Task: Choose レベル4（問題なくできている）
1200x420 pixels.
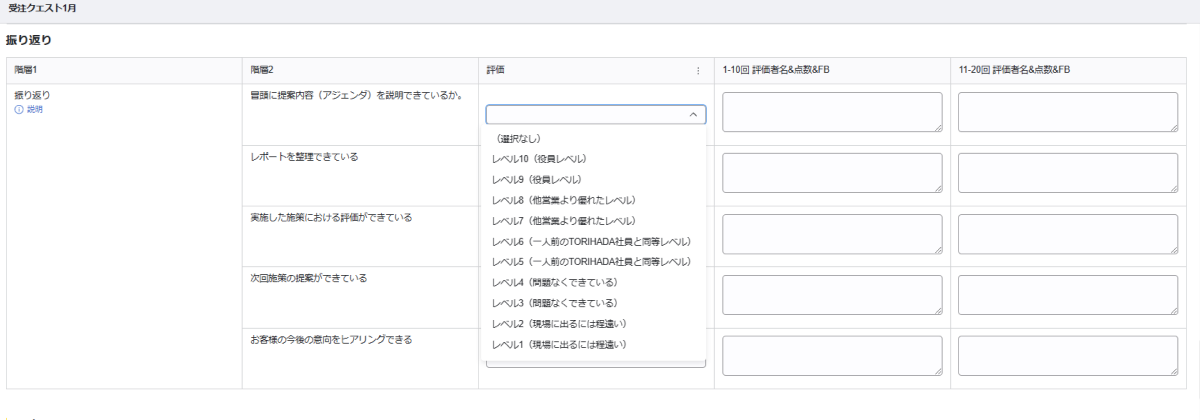Action: pyautogui.click(x=554, y=283)
